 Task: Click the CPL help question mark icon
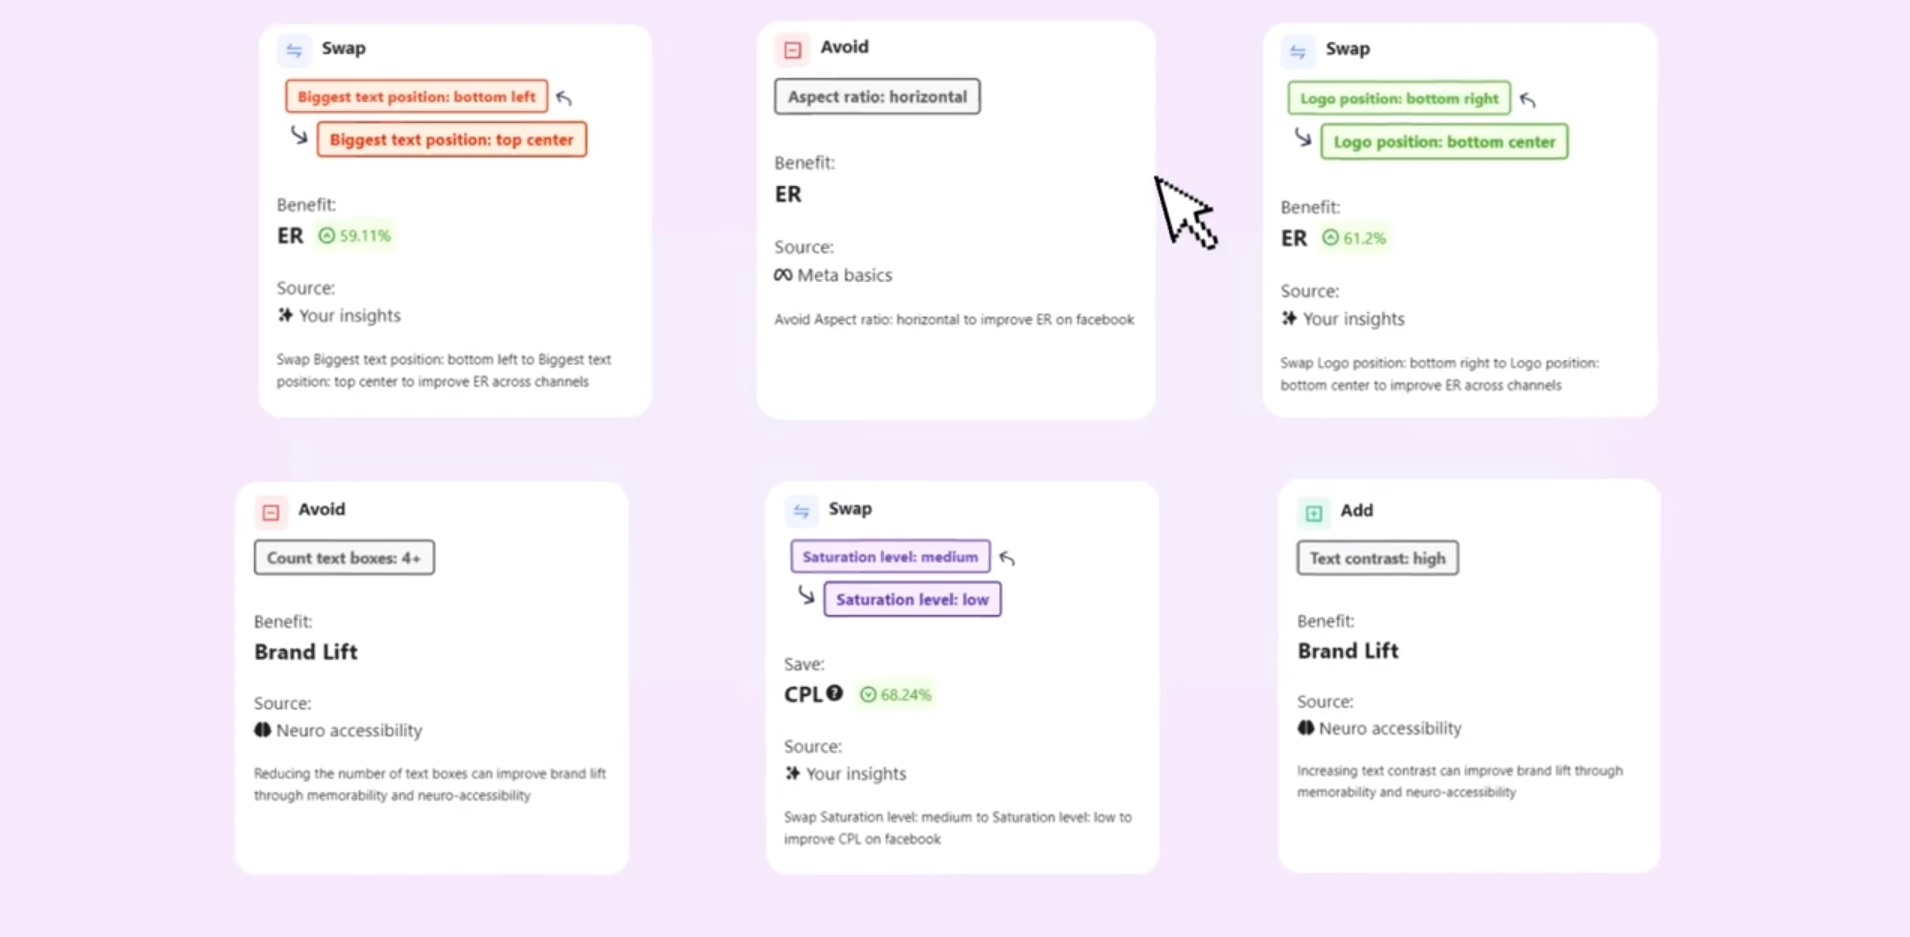click(x=835, y=693)
